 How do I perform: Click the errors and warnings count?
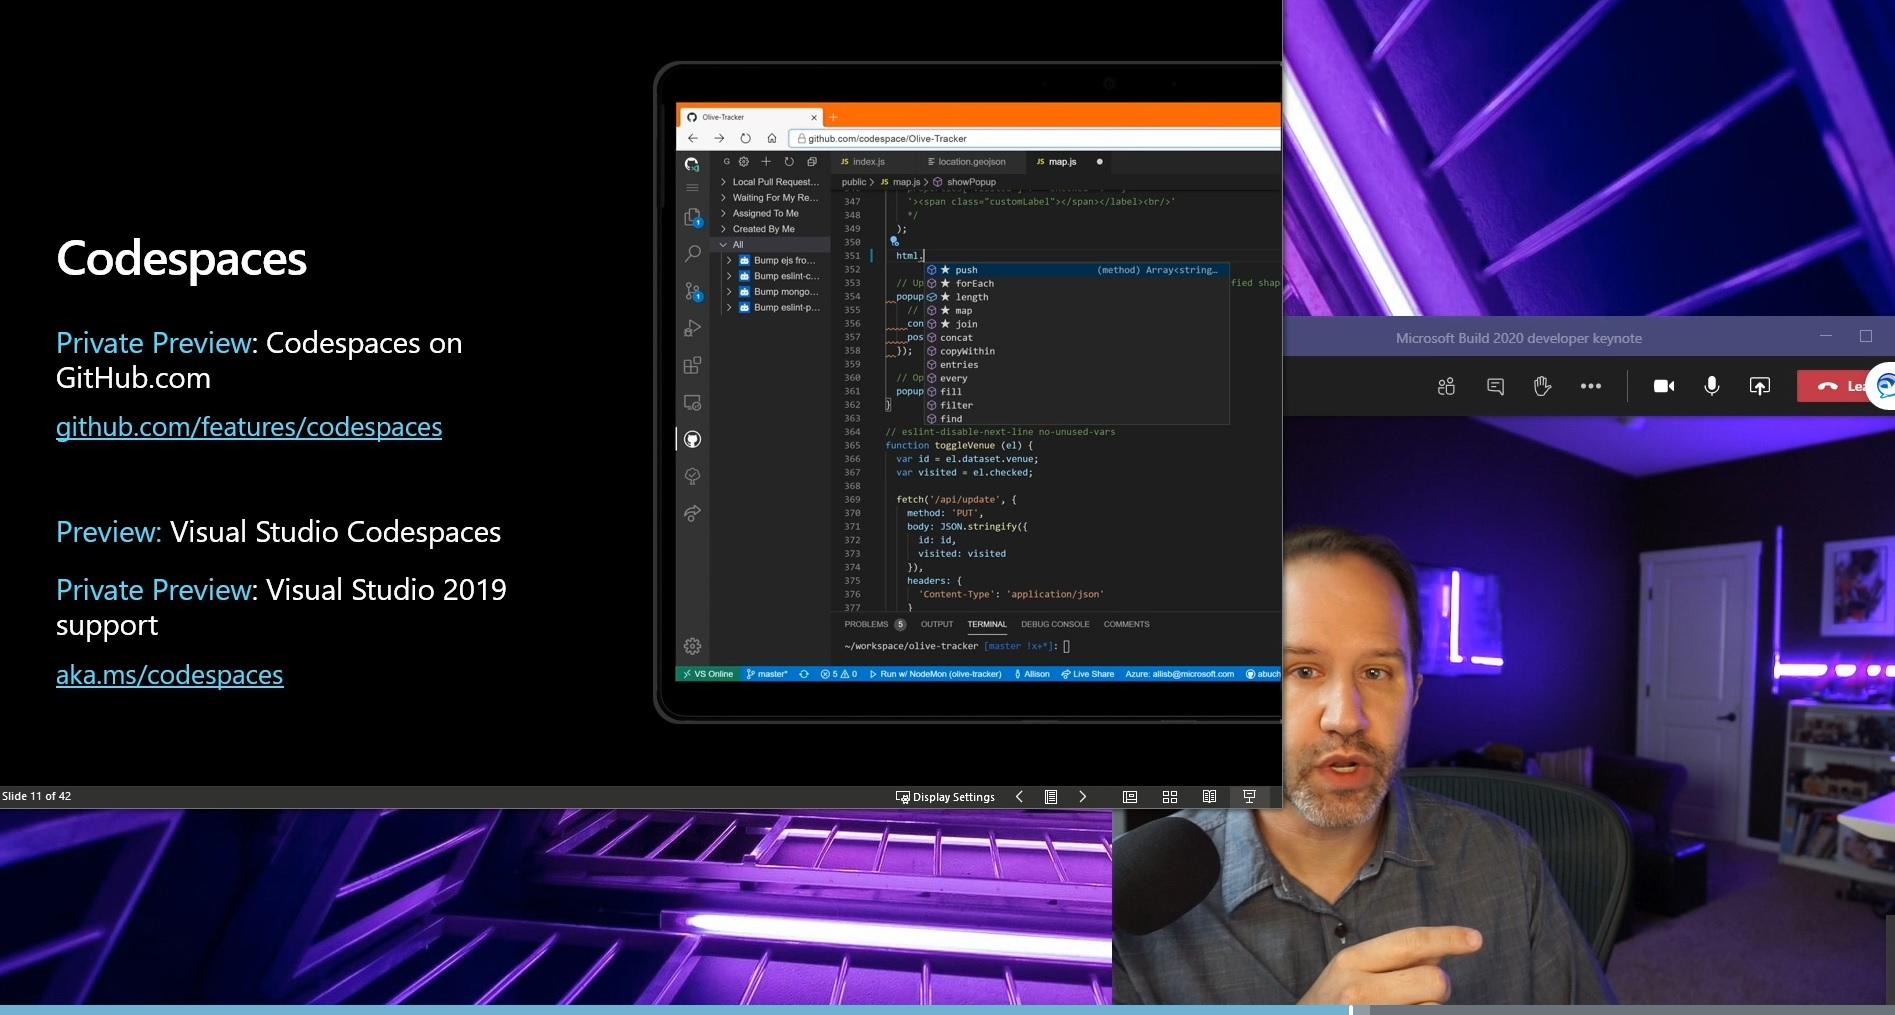pyautogui.click(x=839, y=674)
